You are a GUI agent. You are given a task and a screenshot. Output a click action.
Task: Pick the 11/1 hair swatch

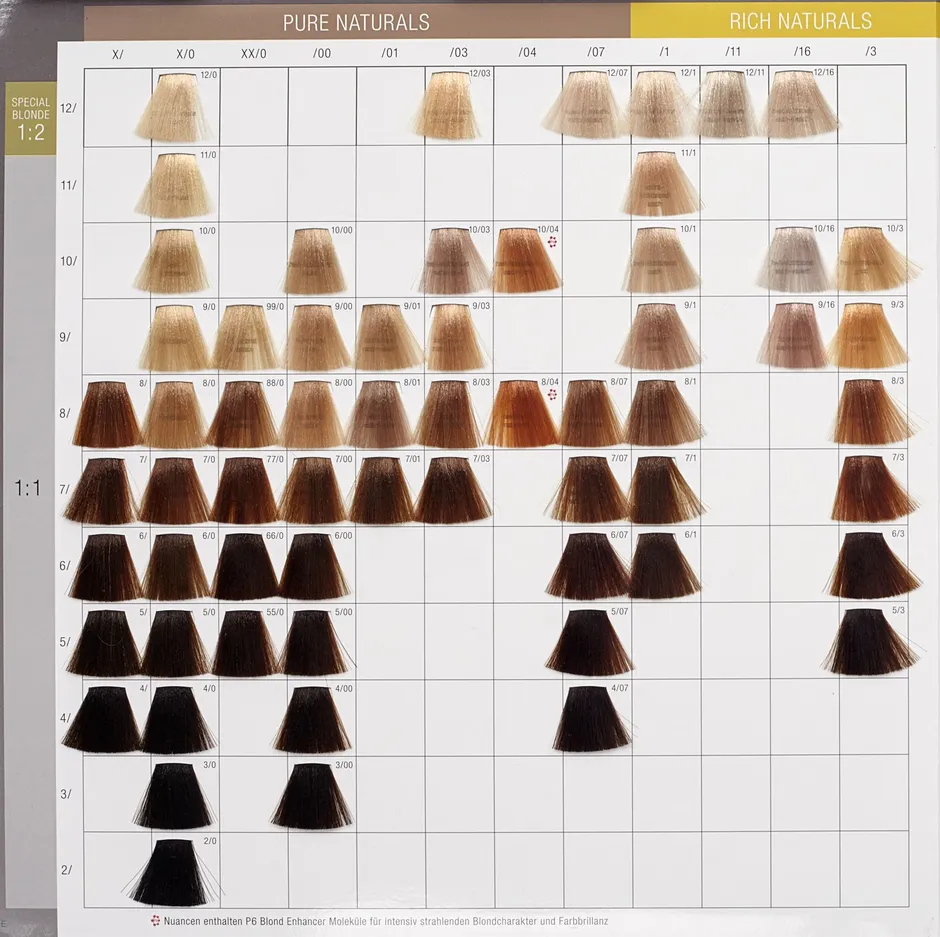pos(661,183)
